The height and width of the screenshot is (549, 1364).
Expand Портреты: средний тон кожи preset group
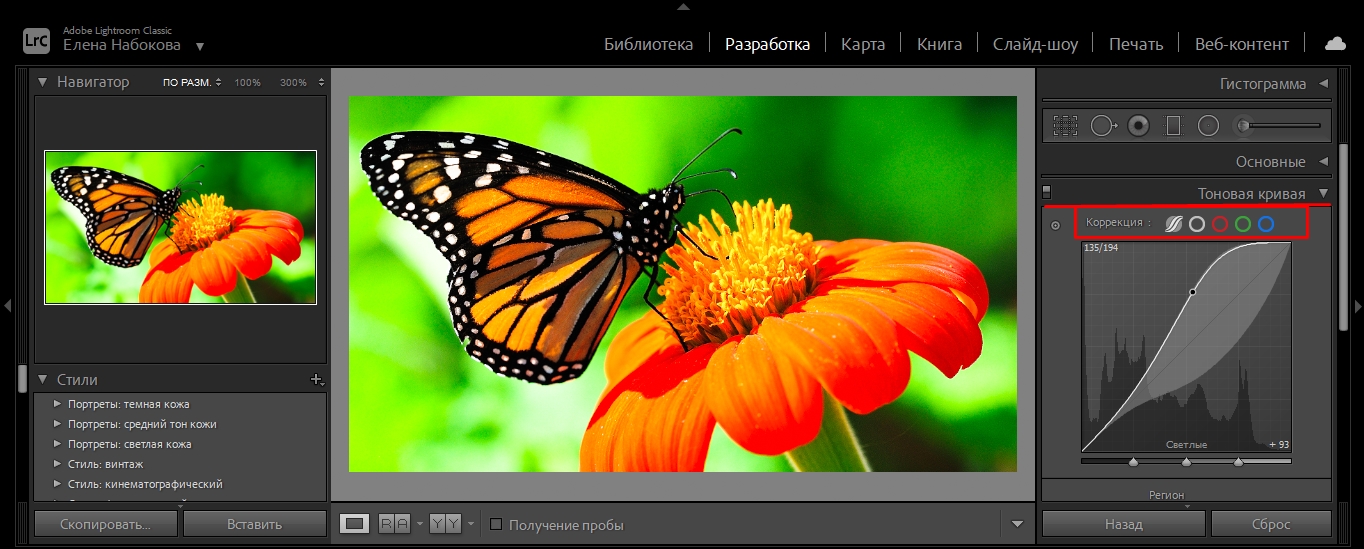point(56,424)
